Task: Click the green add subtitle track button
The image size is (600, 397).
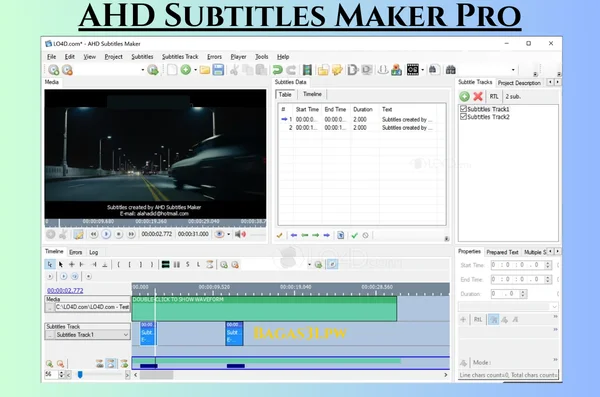Action: [x=465, y=96]
